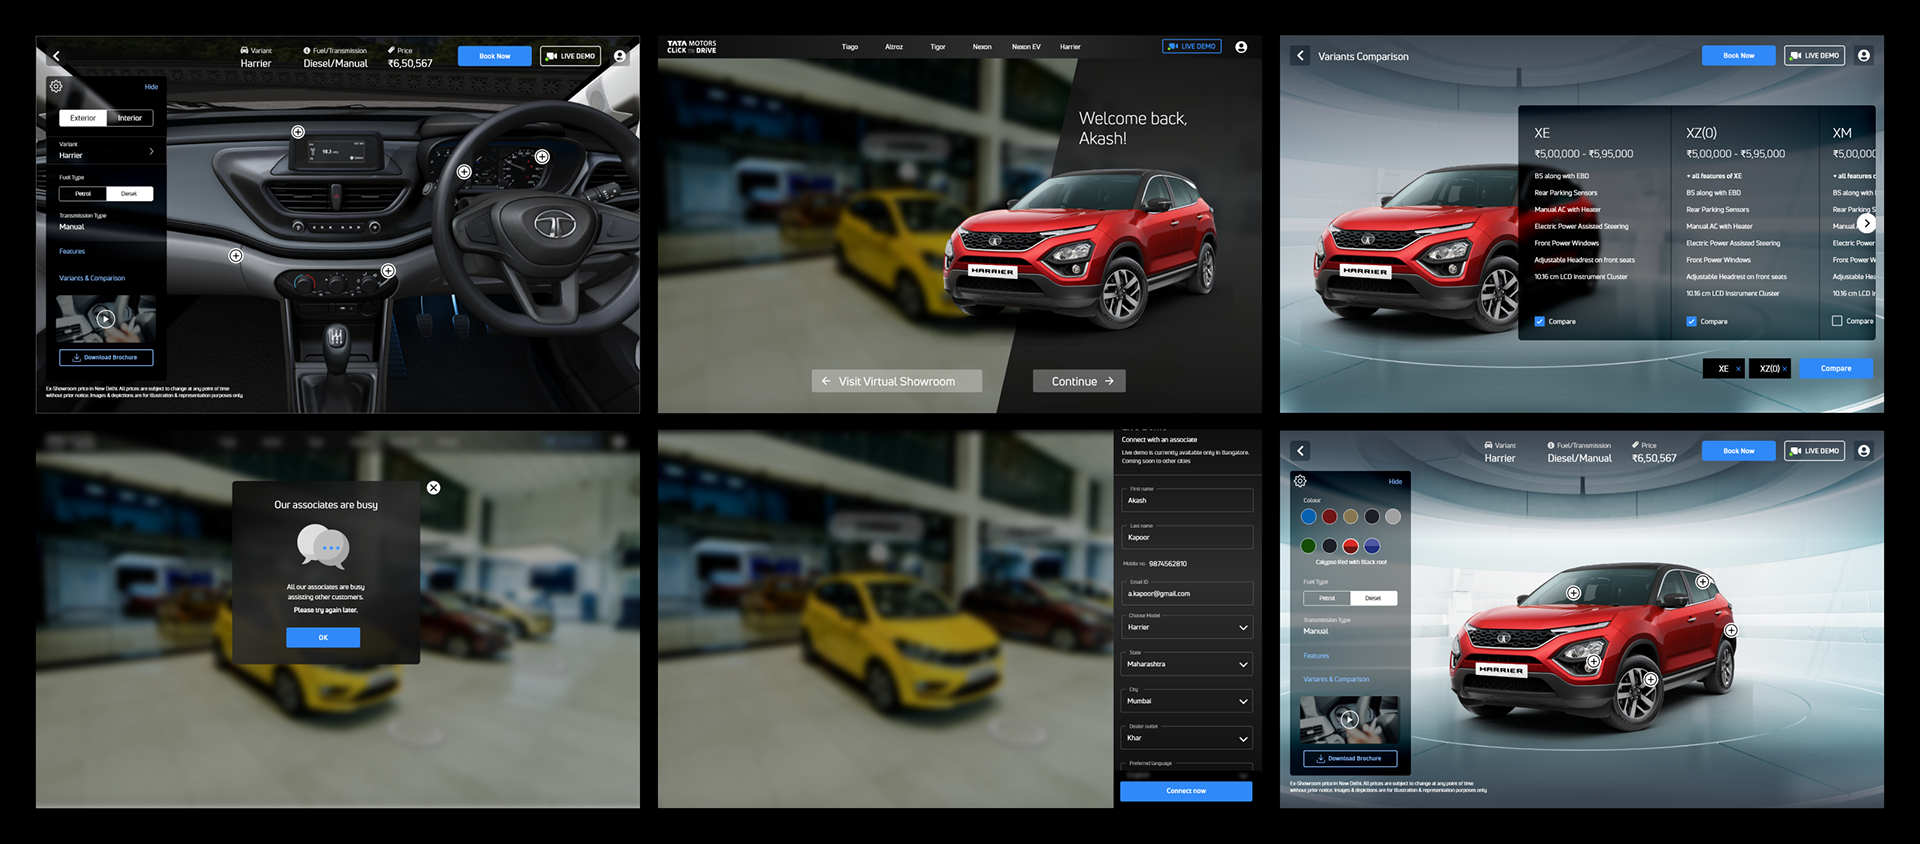The width and height of the screenshot is (1920, 844).
Task: Check Compare for XM variant
Action: 1837,321
